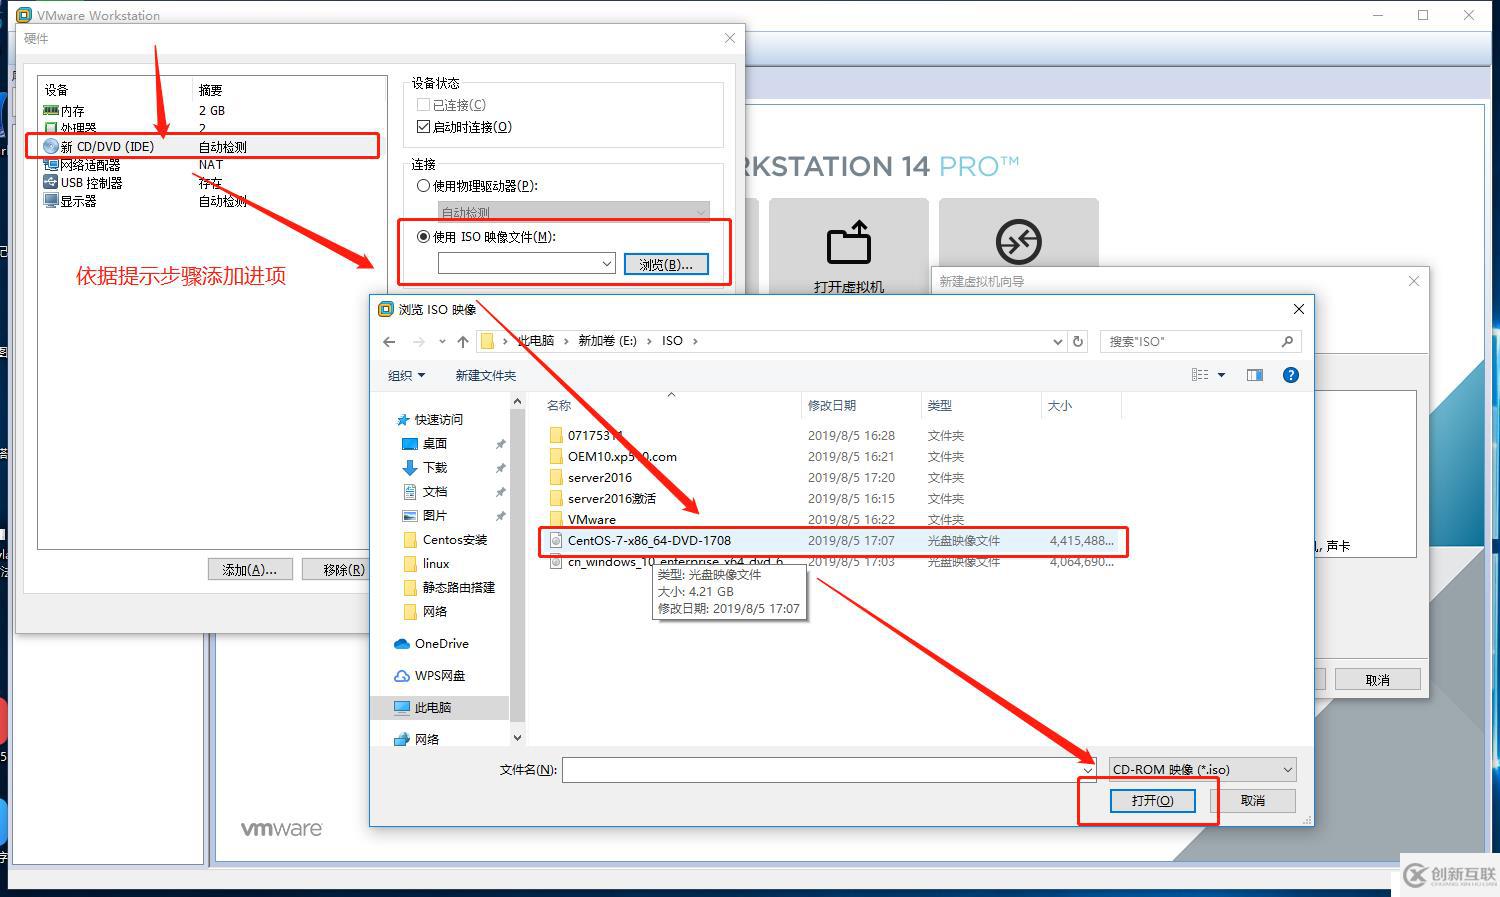Image resolution: width=1500 pixels, height=897 pixels.
Task: Refresh the ISO folder address bar
Action: [1078, 341]
